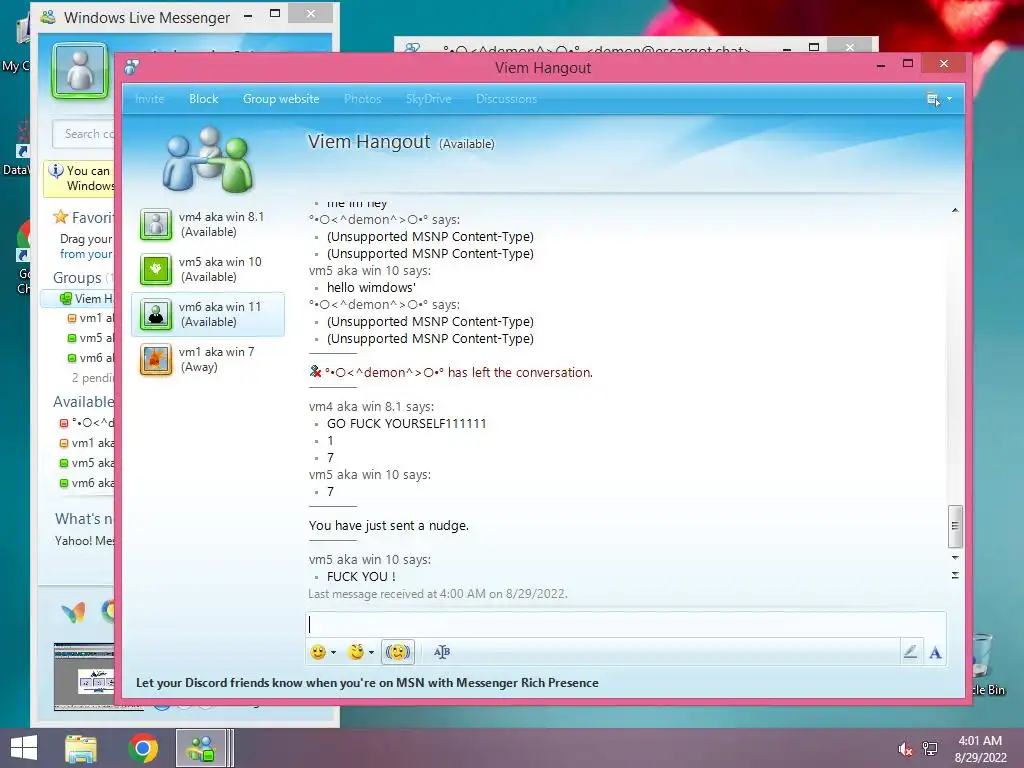The image size is (1024, 768).
Task: Click the taskbar clock showing 4:01 AM
Action: (980, 749)
